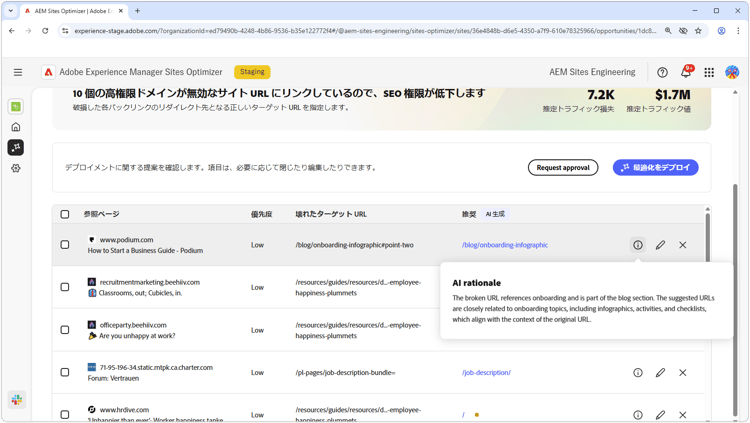Click the Request approval button
This screenshot has width=750, height=423.
[563, 167]
